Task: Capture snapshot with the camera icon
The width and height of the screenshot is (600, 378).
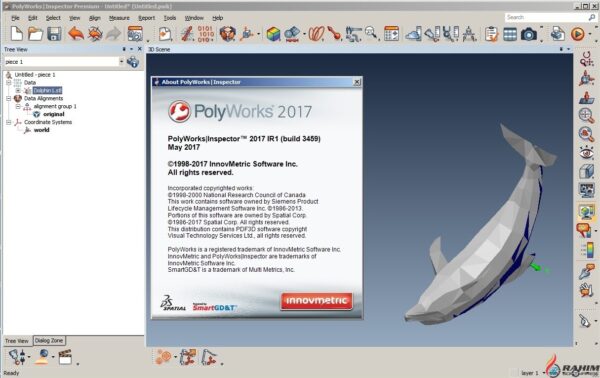Action: 528,34
